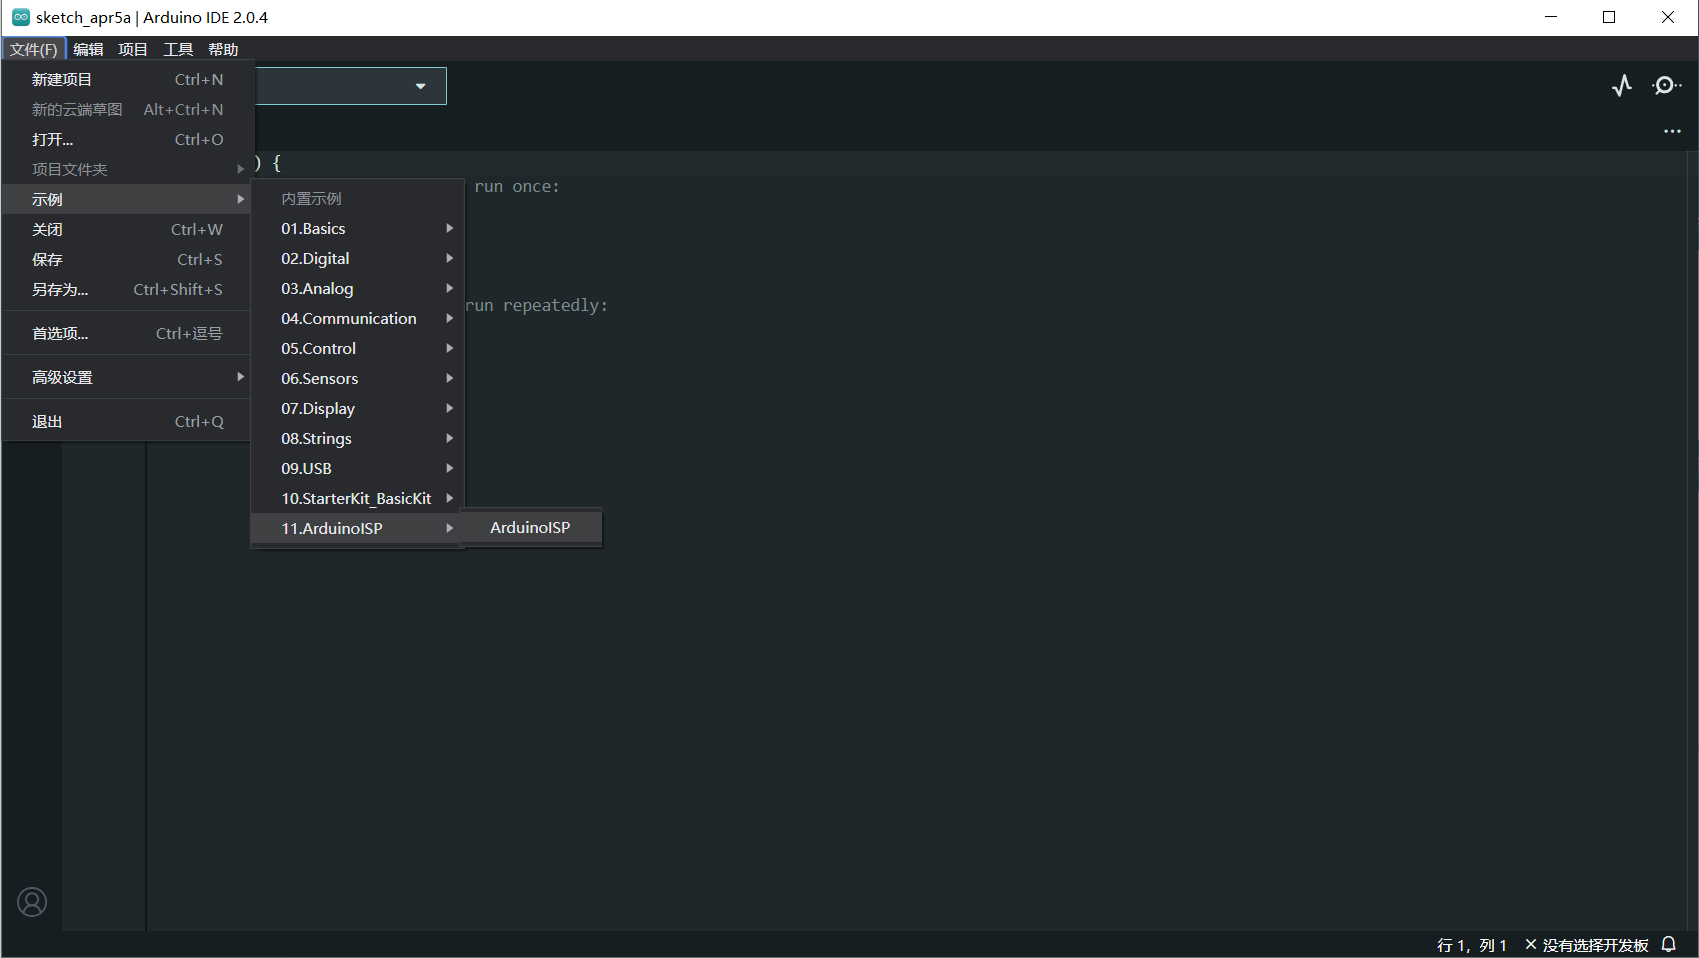Open the 帮助 menu
Viewport: 1699px width, 958px height.
click(223, 49)
